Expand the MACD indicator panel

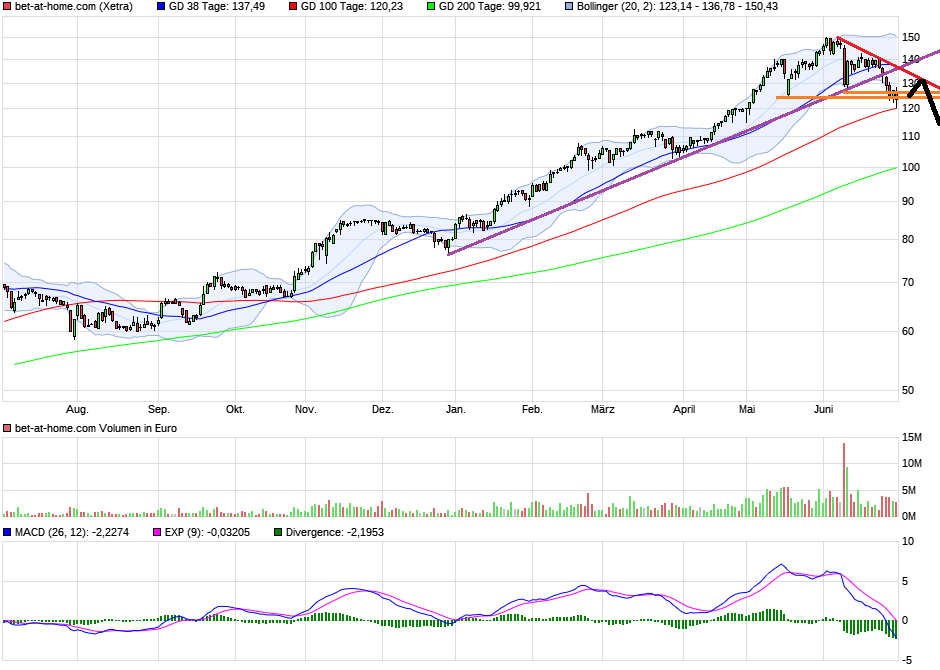tap(7, 531)
